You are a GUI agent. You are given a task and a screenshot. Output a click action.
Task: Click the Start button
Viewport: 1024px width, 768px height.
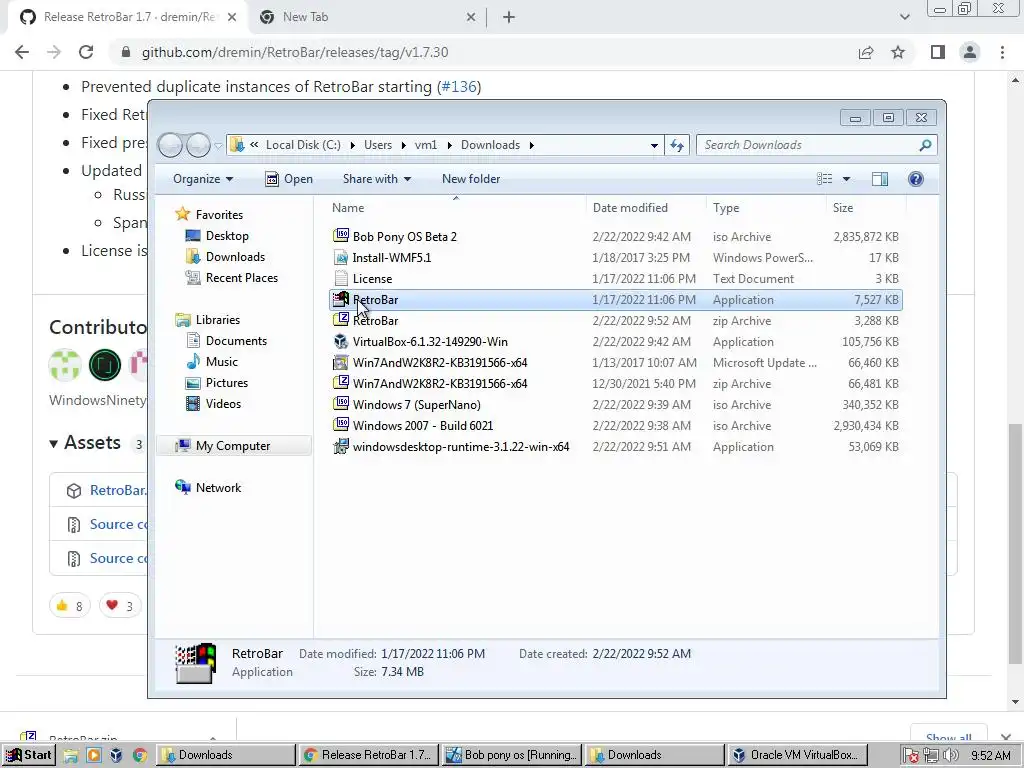coord(27,756)
